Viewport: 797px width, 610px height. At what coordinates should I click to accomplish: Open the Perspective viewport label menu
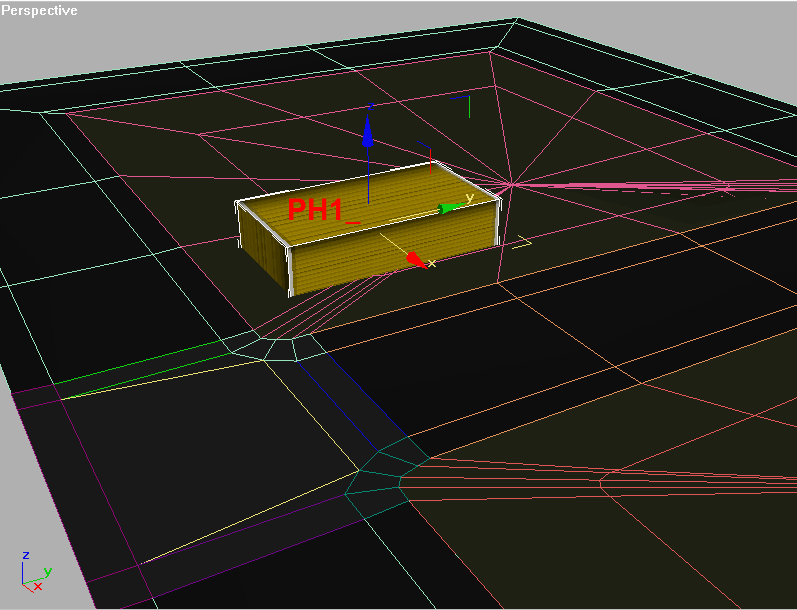tap(40, 10)
